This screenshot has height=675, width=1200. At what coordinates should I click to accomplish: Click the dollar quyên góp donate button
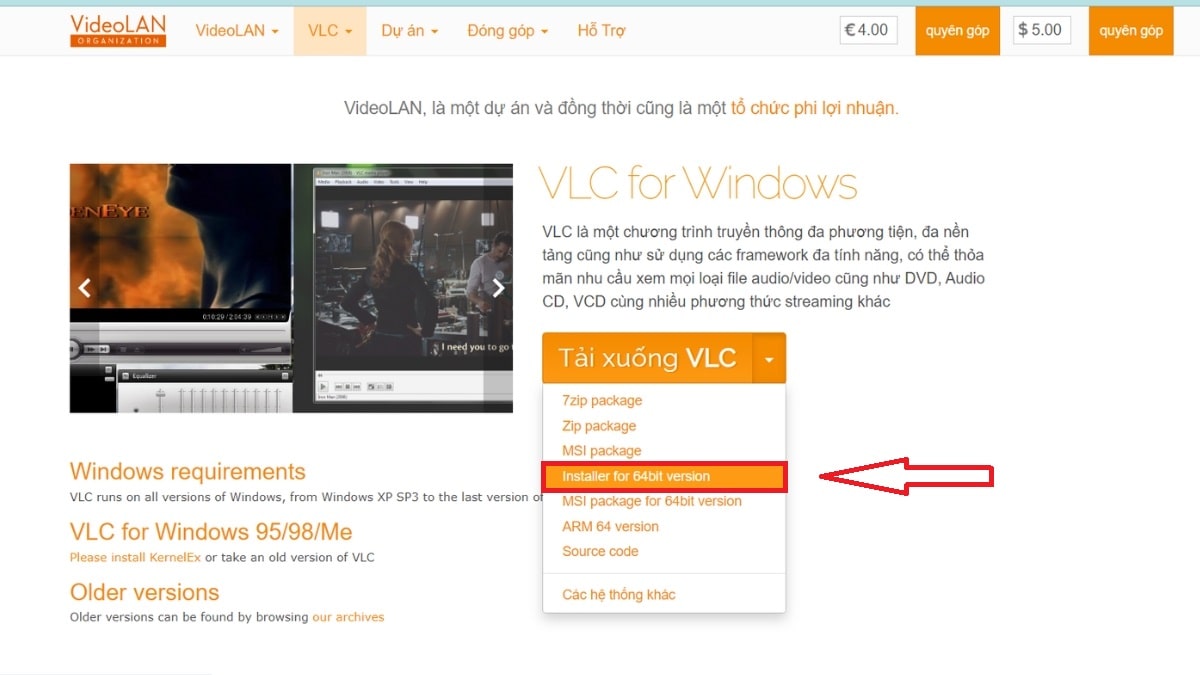tap(1130, 30)
